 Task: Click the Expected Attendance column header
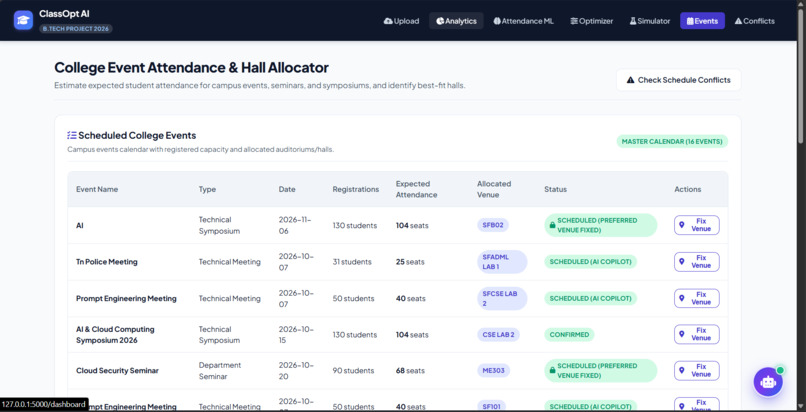point(416,189)
